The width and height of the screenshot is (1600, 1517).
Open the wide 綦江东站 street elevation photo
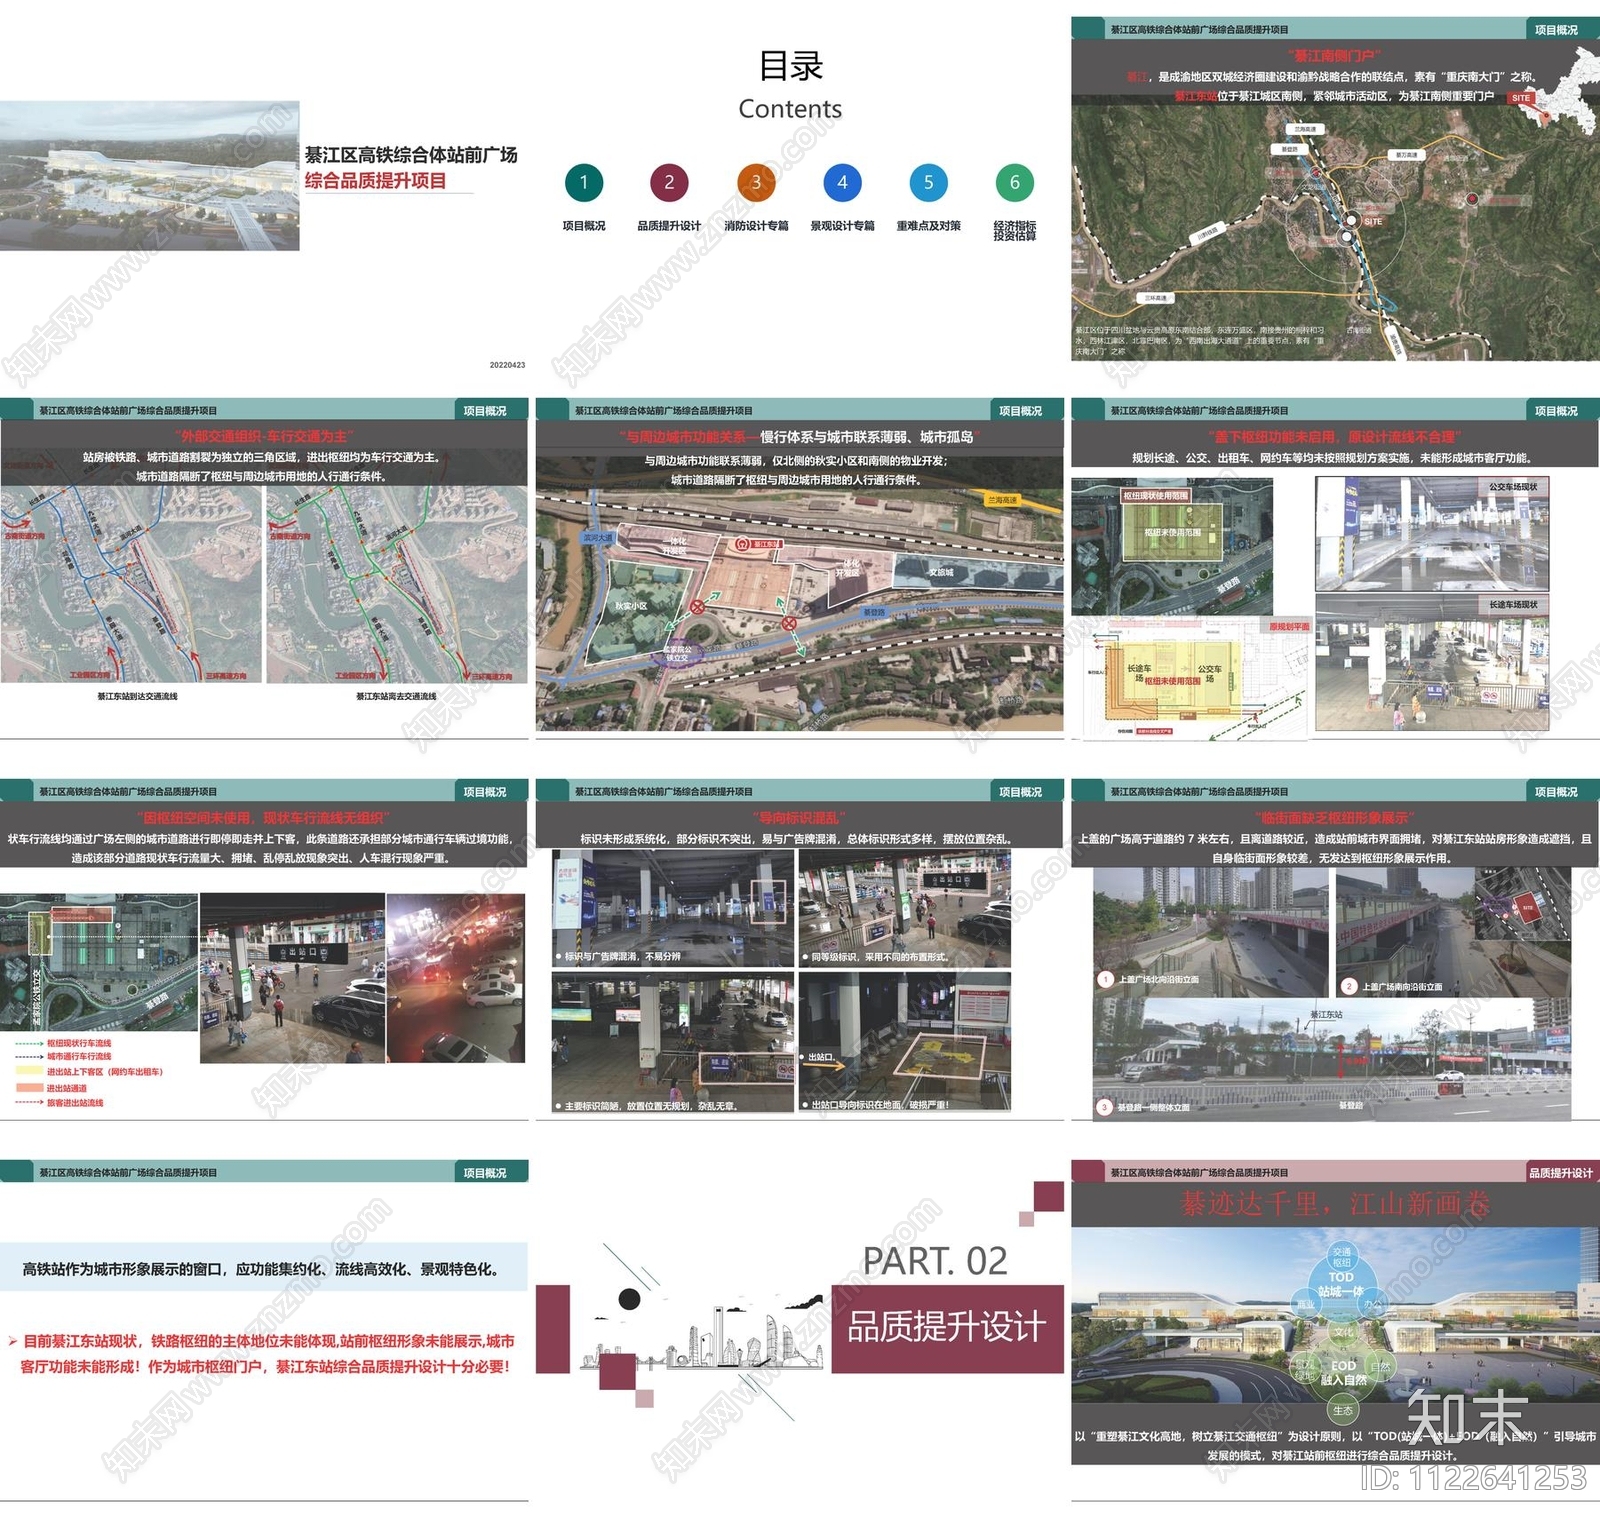[x=1332, y=1058]
